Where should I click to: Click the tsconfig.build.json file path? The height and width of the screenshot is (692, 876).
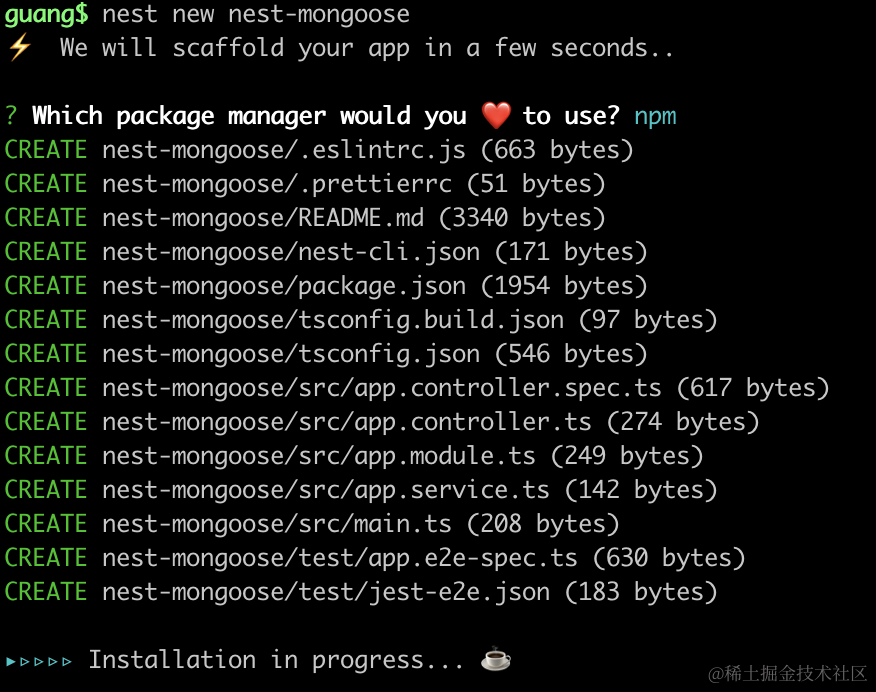[333, 320]
